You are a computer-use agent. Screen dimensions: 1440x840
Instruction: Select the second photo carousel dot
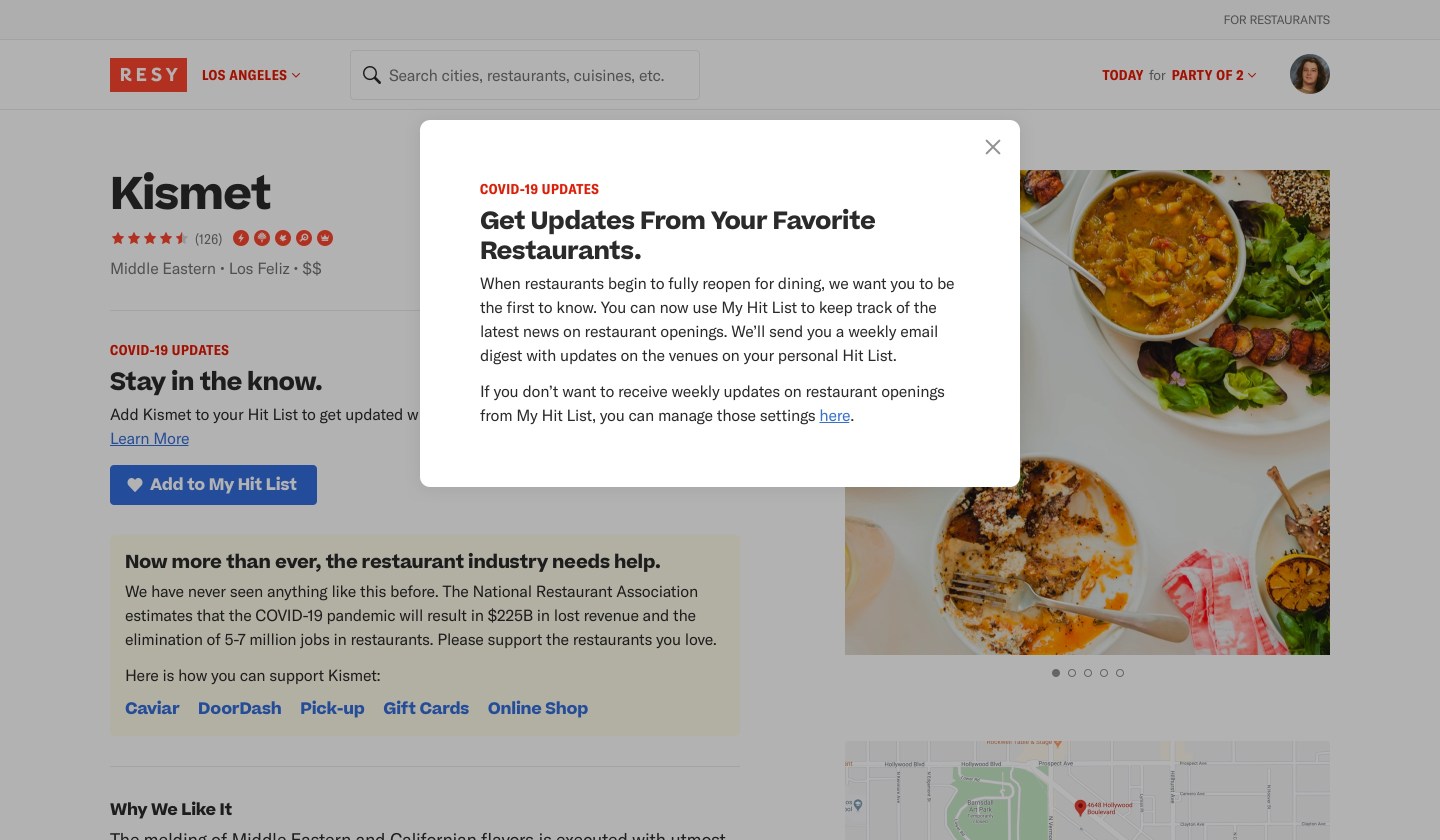coord(1072,673)
